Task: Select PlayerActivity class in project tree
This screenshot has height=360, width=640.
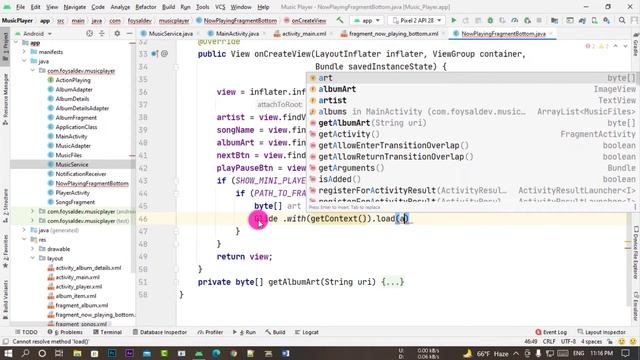Action: tap(73, 193)
